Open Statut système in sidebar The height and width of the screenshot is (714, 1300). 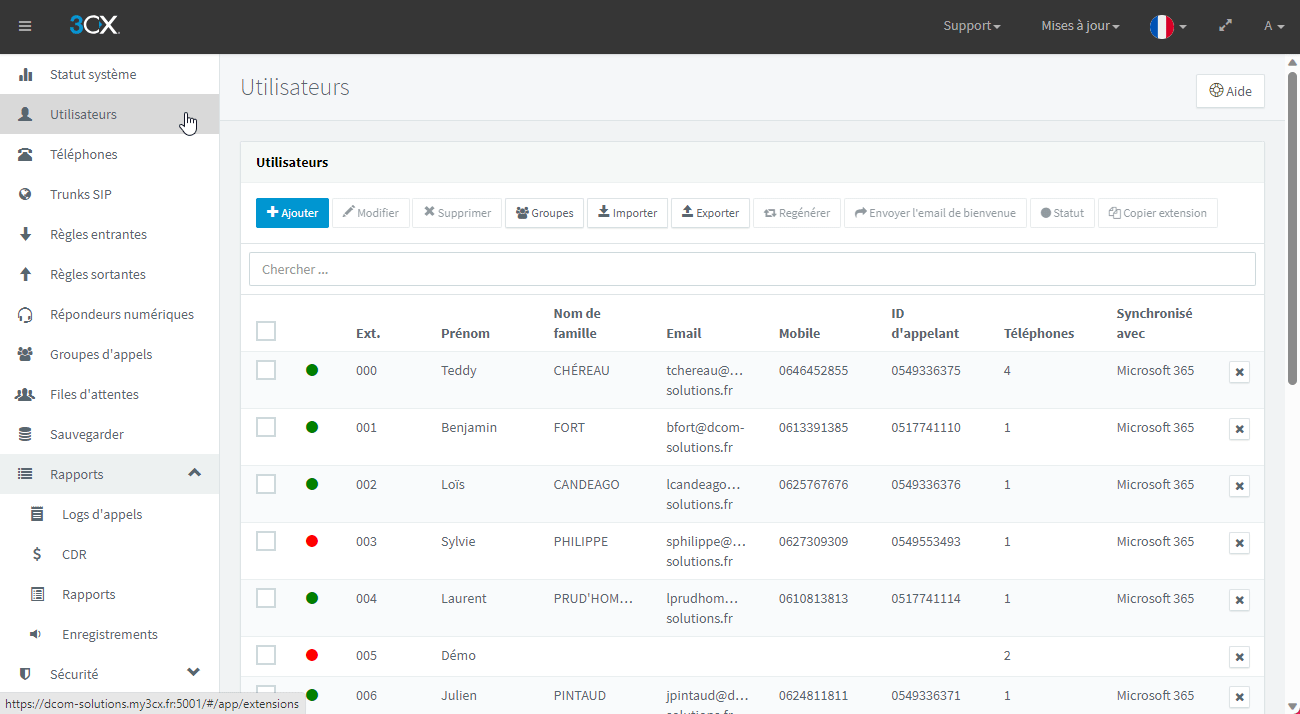coord(110,74)
